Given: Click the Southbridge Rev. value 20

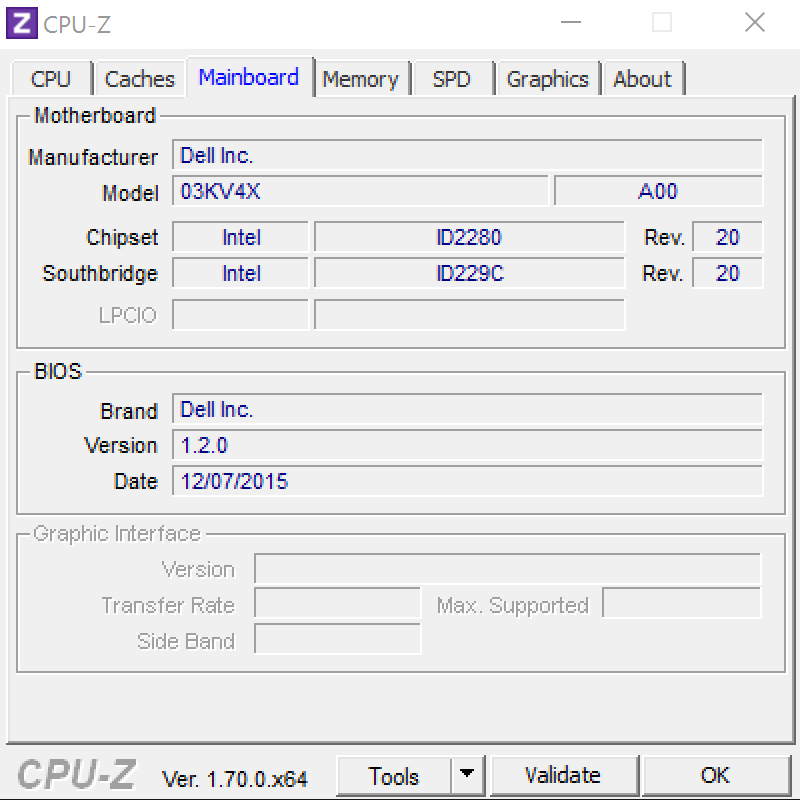Looking at the screenshot, I should (728, 273).
